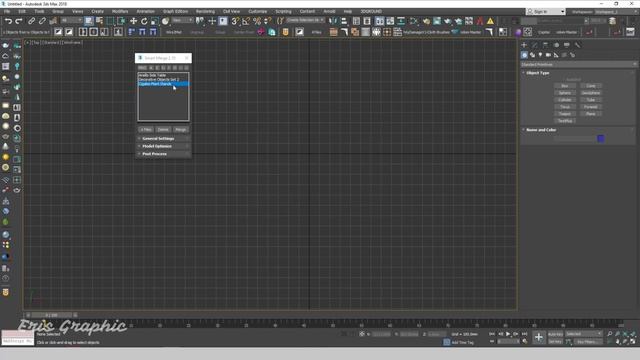Click the Box primitive button
This screenshot has width=640, height=360.
tap(564, 86)
